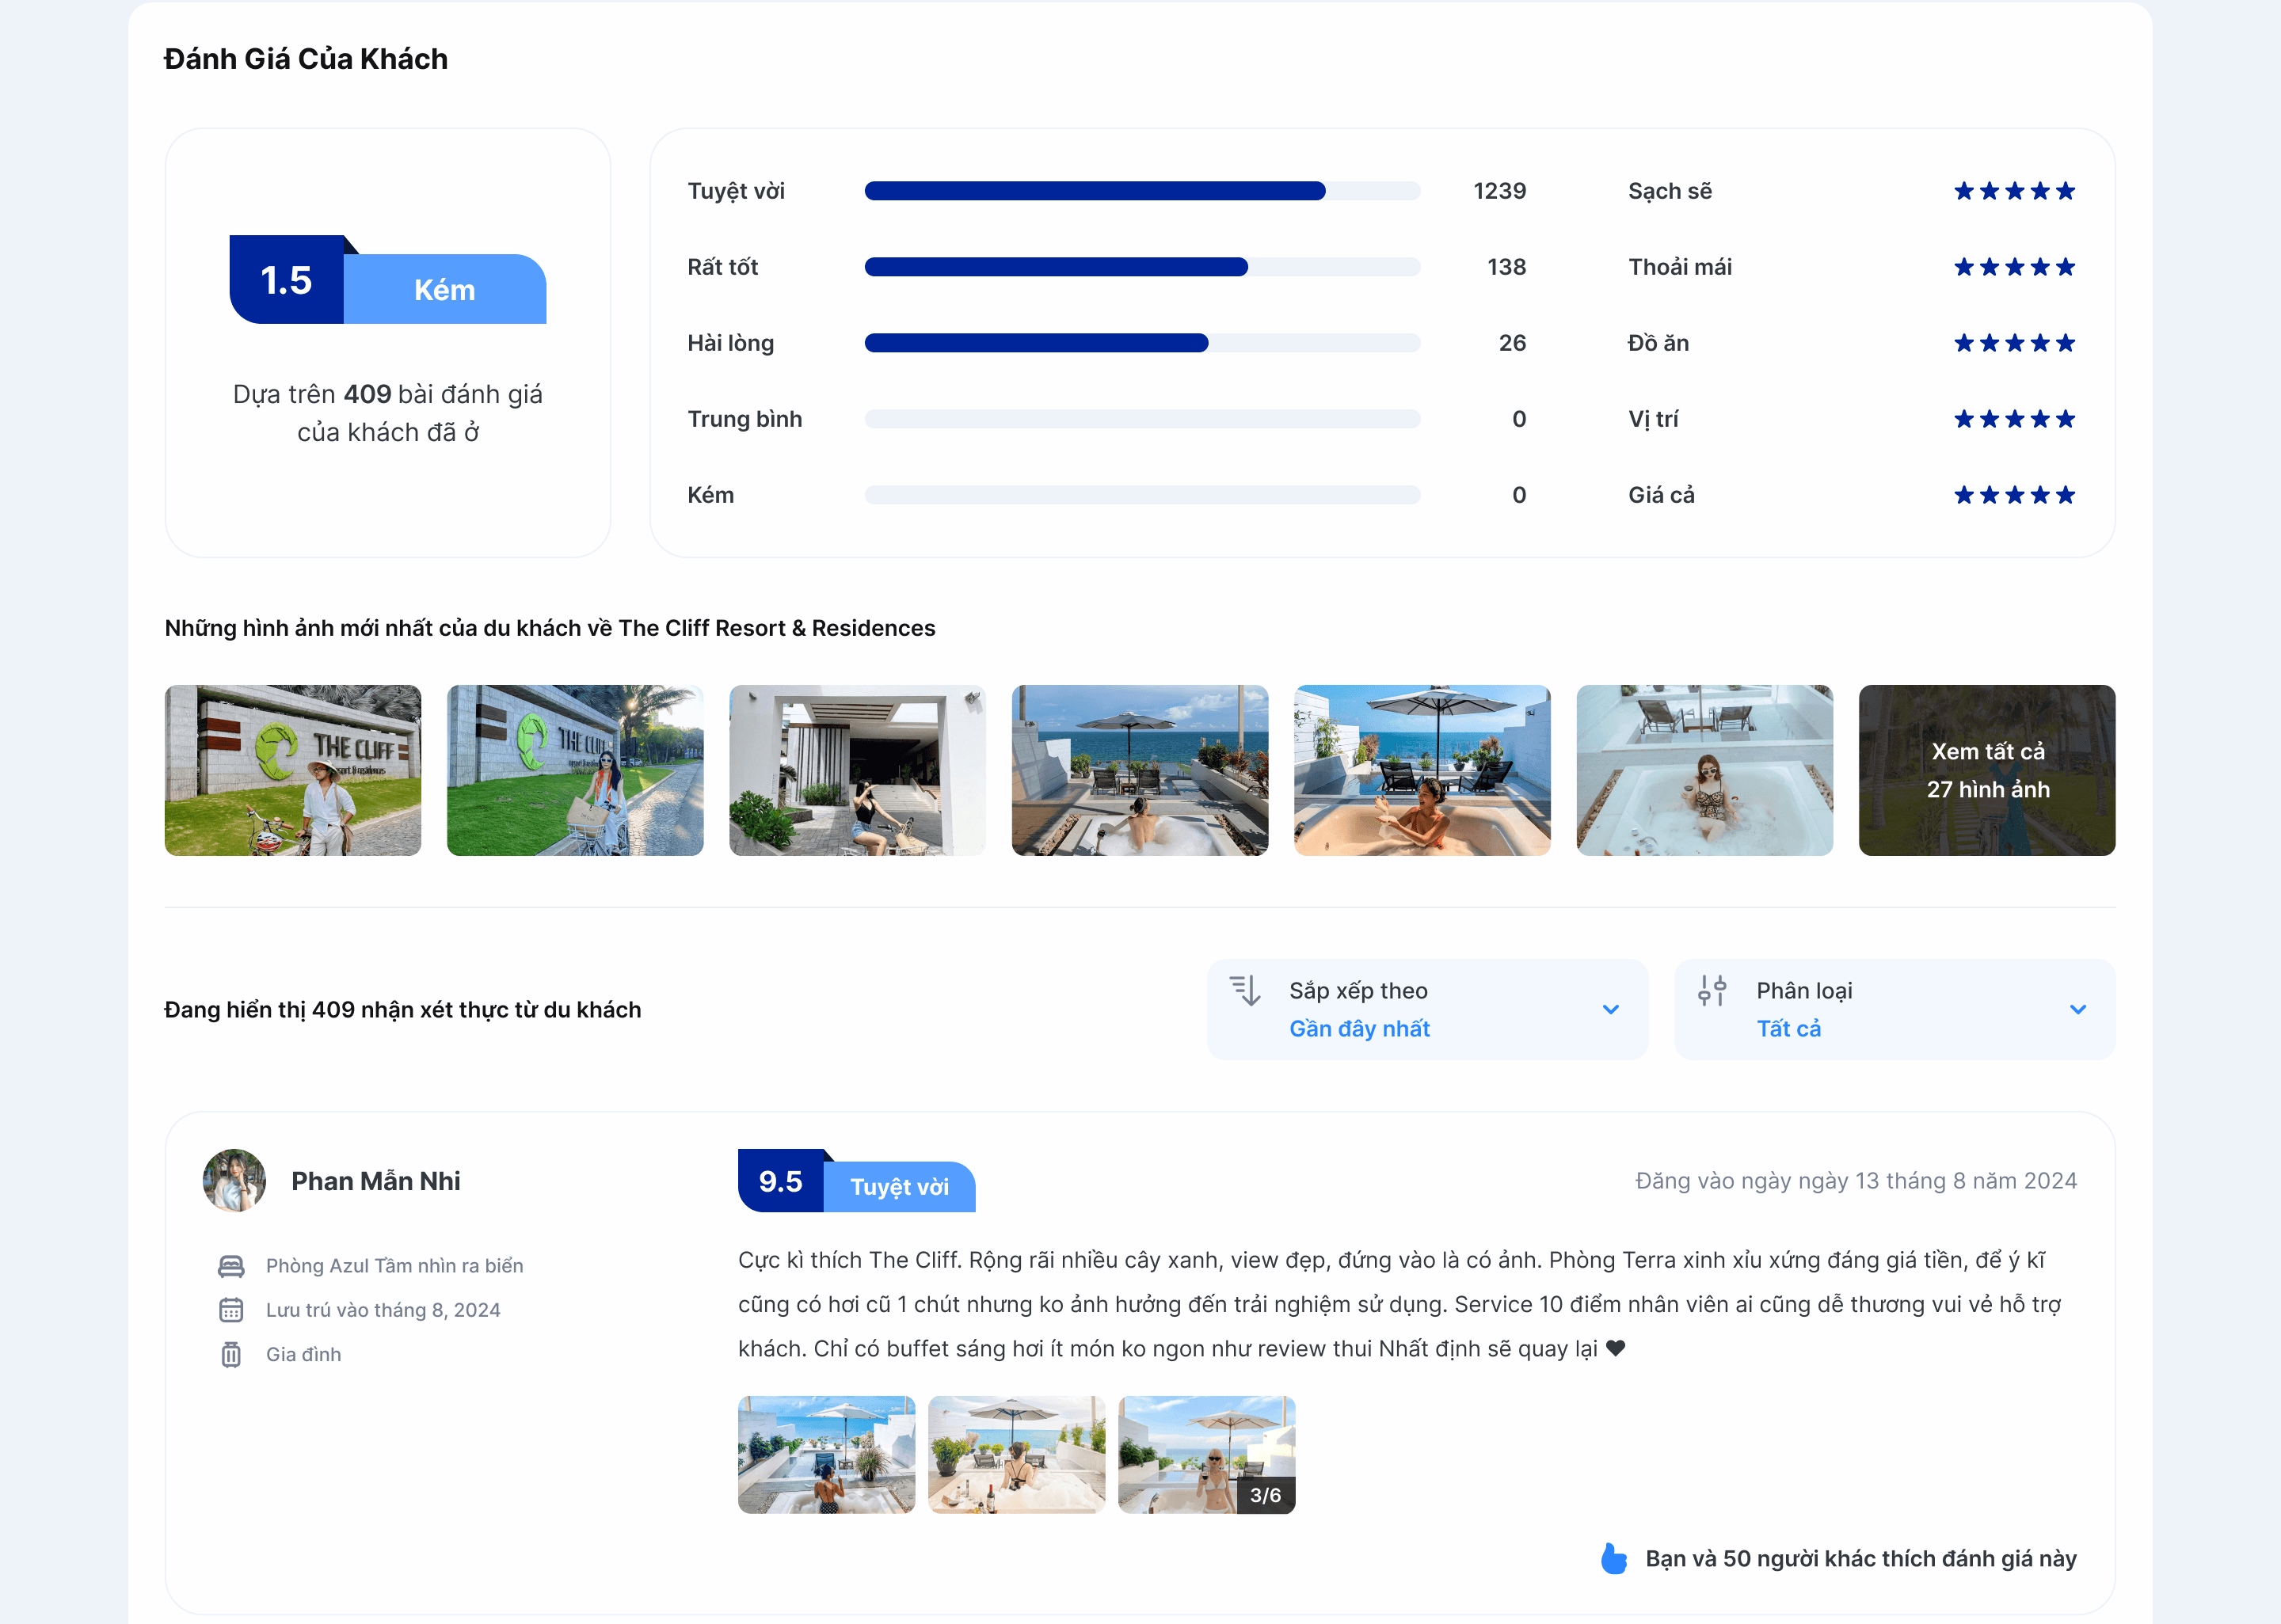Click the Giá cả five-star rating
Screen dimensions: 2281x1624
click(x=2014, y=495)
